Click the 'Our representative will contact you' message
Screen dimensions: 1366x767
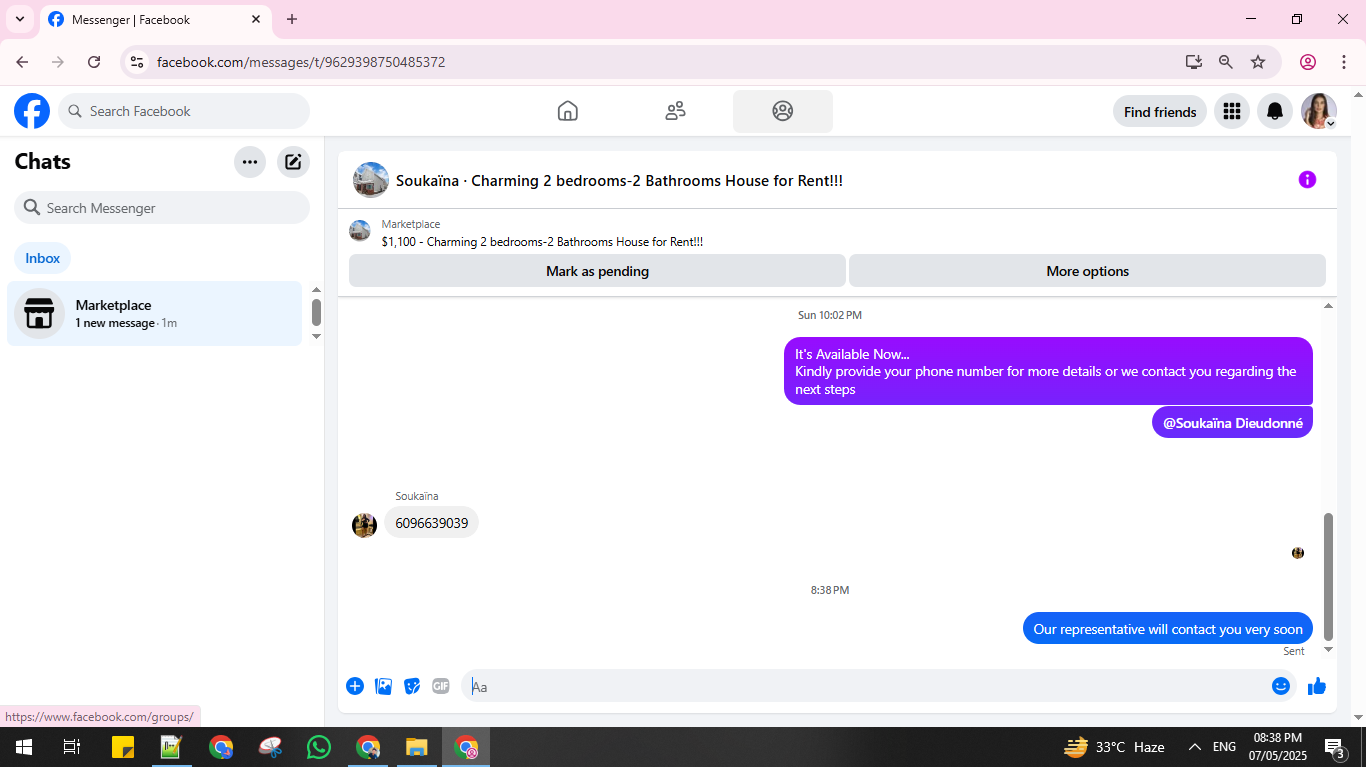click(1168, 629)
